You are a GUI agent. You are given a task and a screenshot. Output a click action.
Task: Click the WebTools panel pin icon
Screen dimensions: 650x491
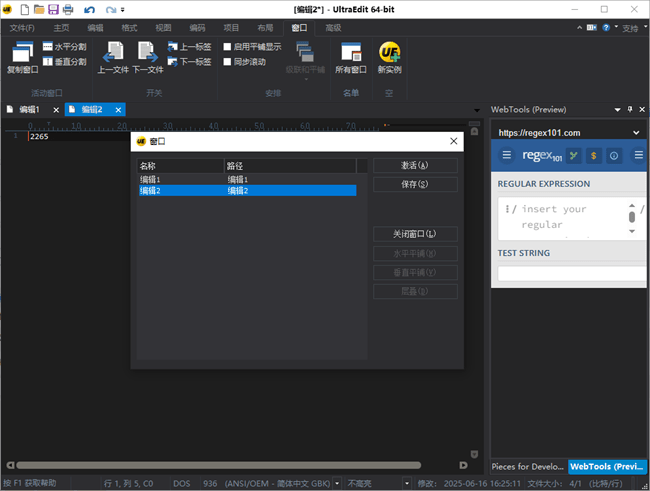click(630, 109)
